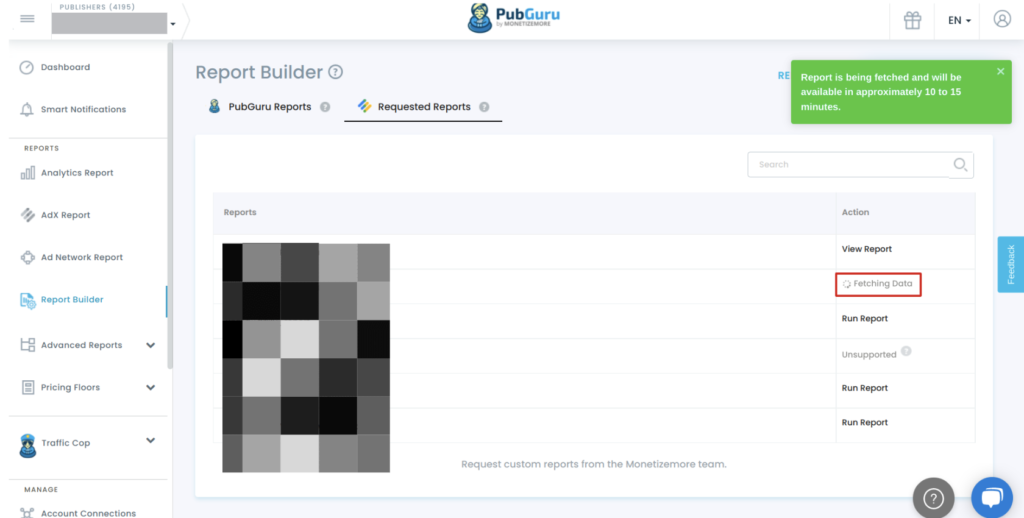Go to Dashboard in sidebar
Viewport: 1024px width, 518px height.
point(65,67)
